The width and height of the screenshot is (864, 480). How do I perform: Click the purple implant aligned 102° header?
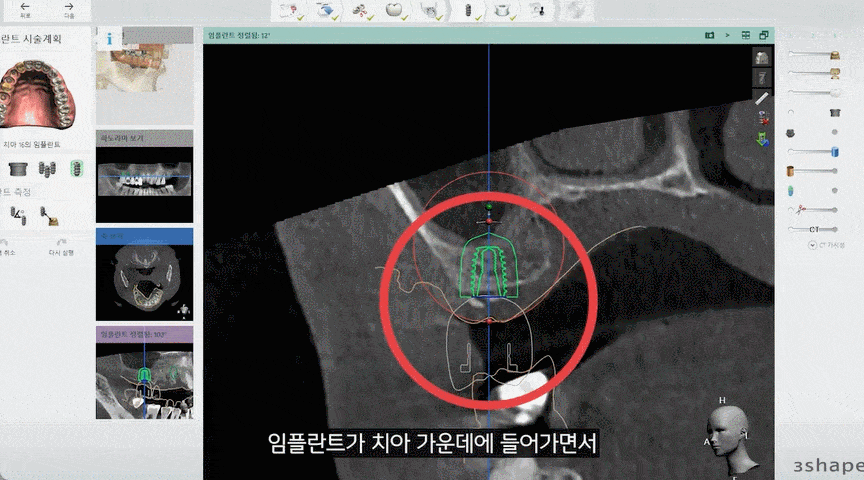click(x=145, y=335)
